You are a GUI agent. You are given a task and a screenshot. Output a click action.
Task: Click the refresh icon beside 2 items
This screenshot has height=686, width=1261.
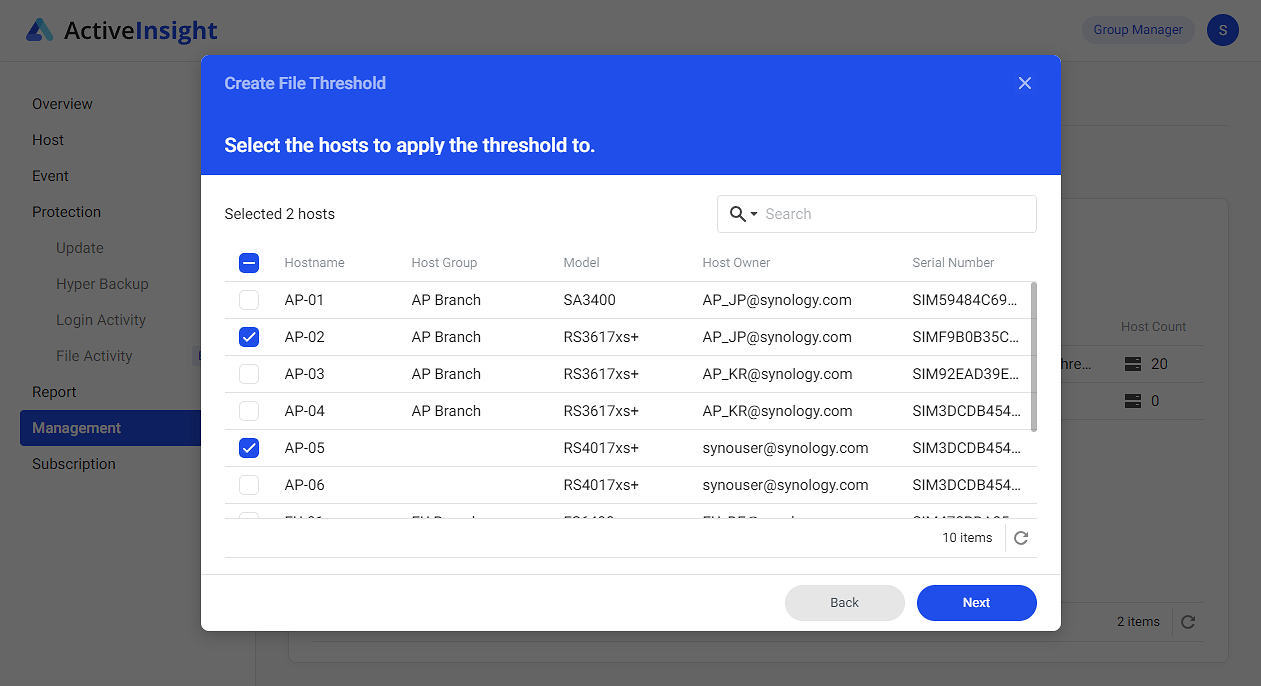(1187, 621)
